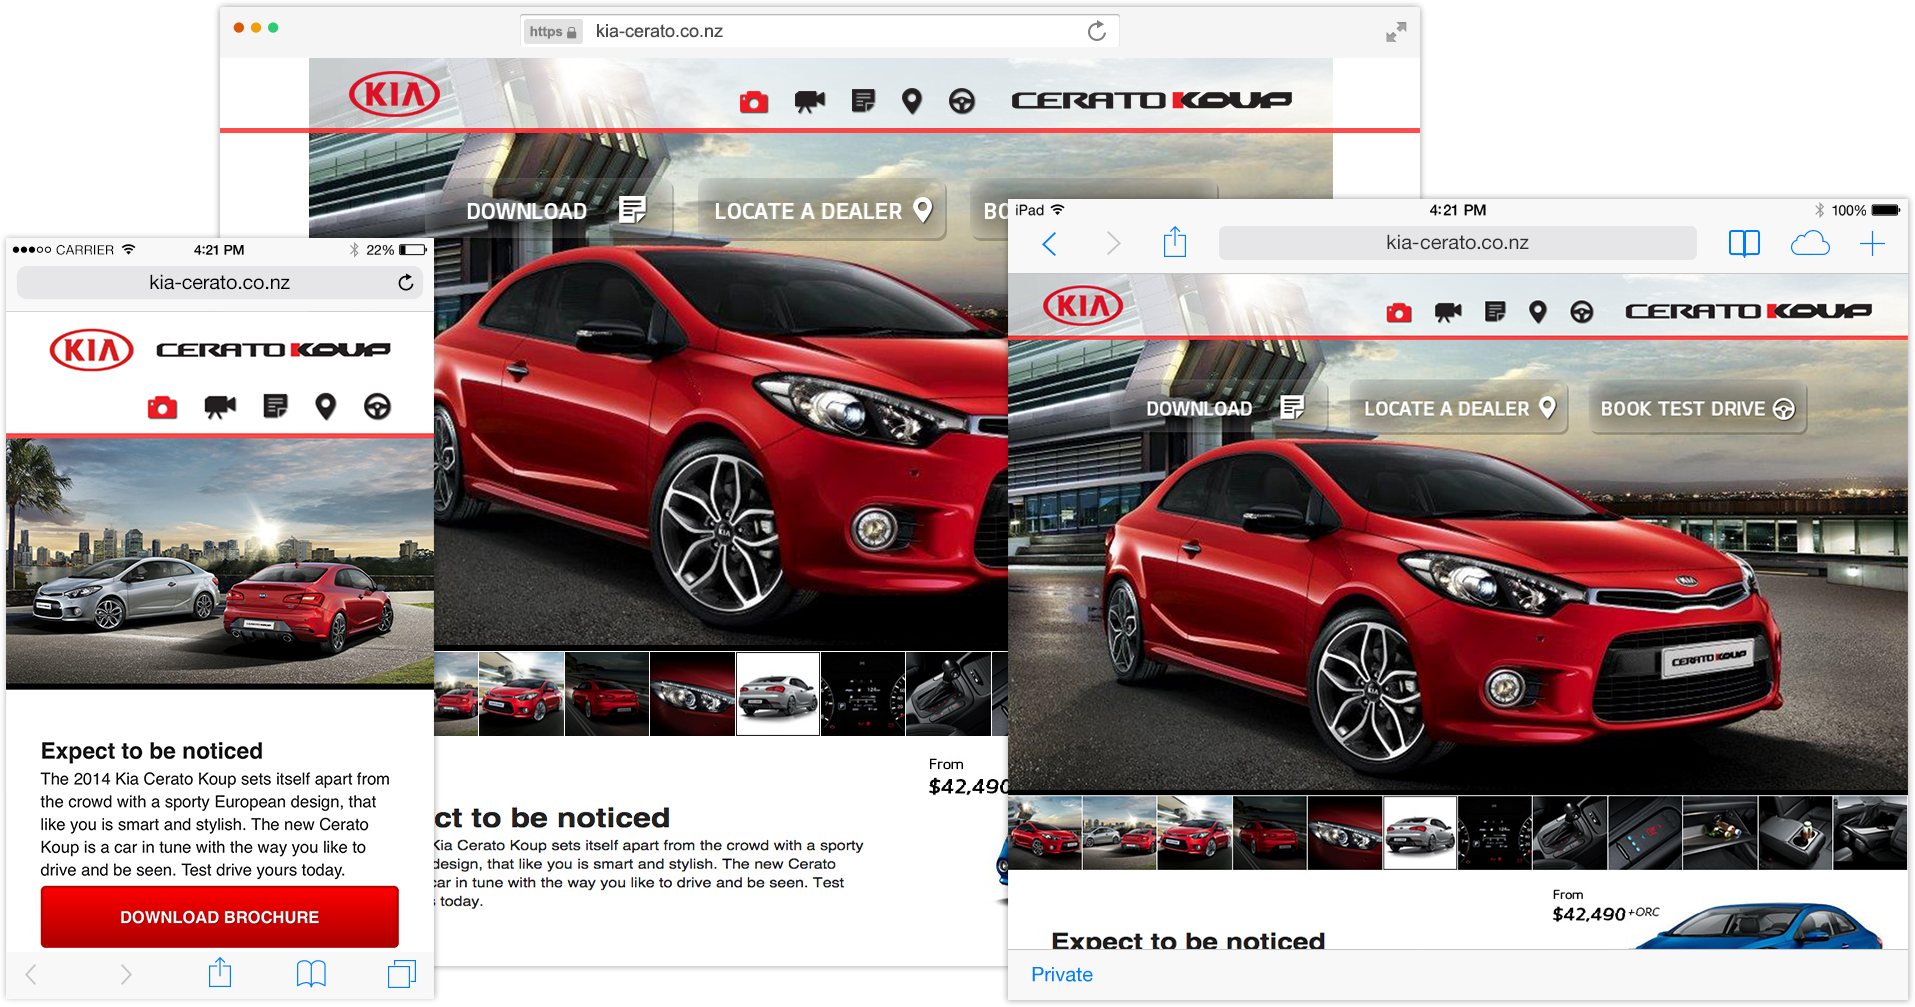Click the desktop browser kia-cerato.co.nz address field
Image resolution: width=1915 pixels, height=1007 pixels.
pyautogui.click(x=820, y=31)
